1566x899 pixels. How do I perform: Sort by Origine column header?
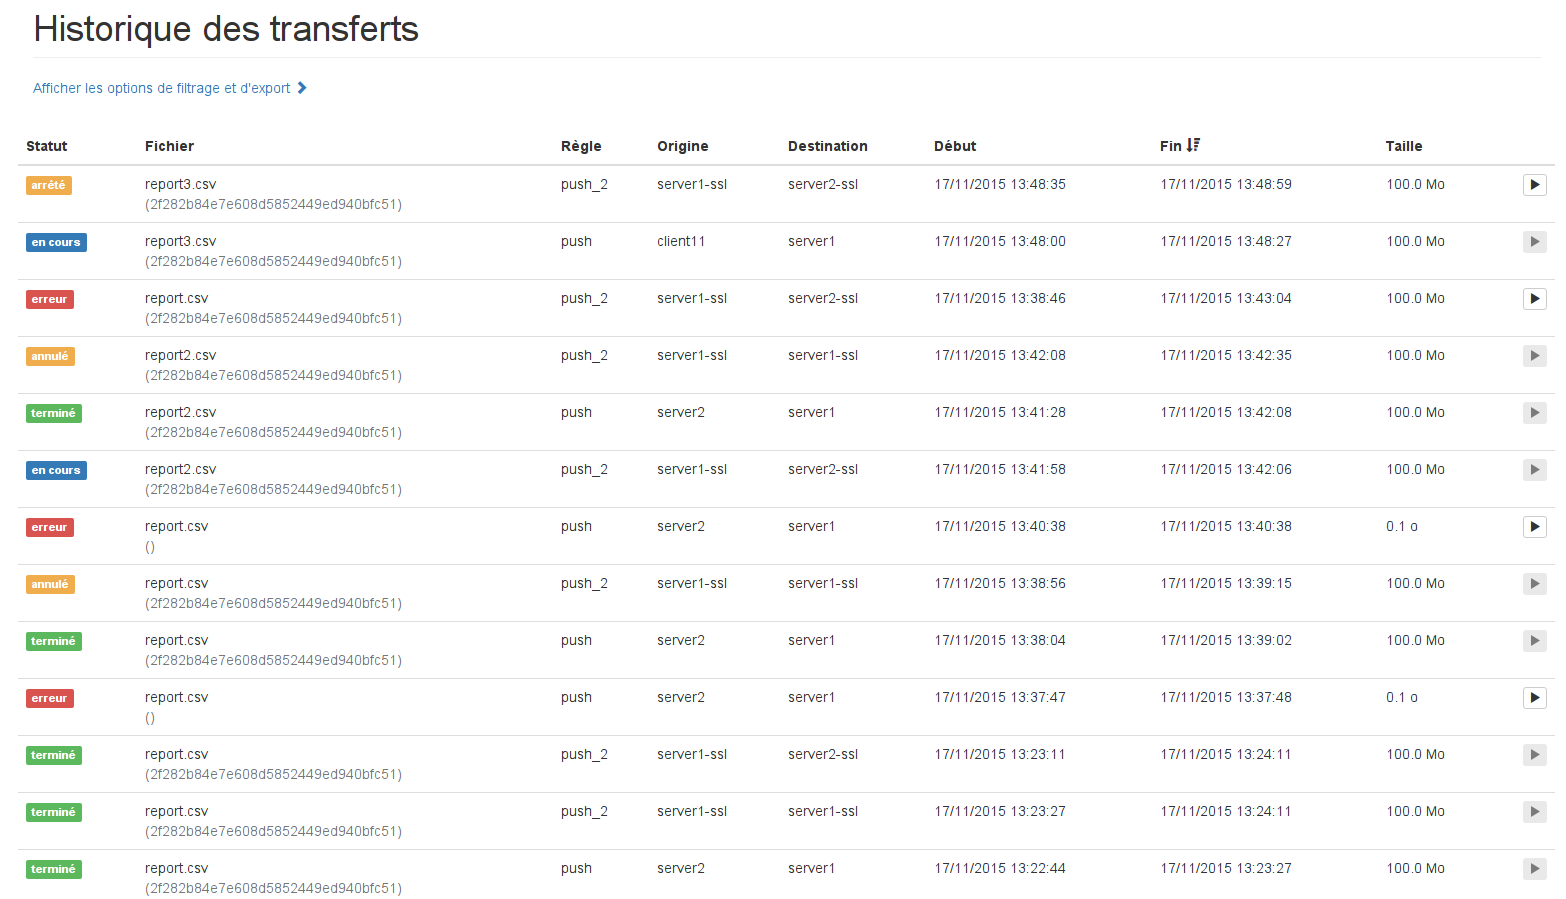pos(683,146)
